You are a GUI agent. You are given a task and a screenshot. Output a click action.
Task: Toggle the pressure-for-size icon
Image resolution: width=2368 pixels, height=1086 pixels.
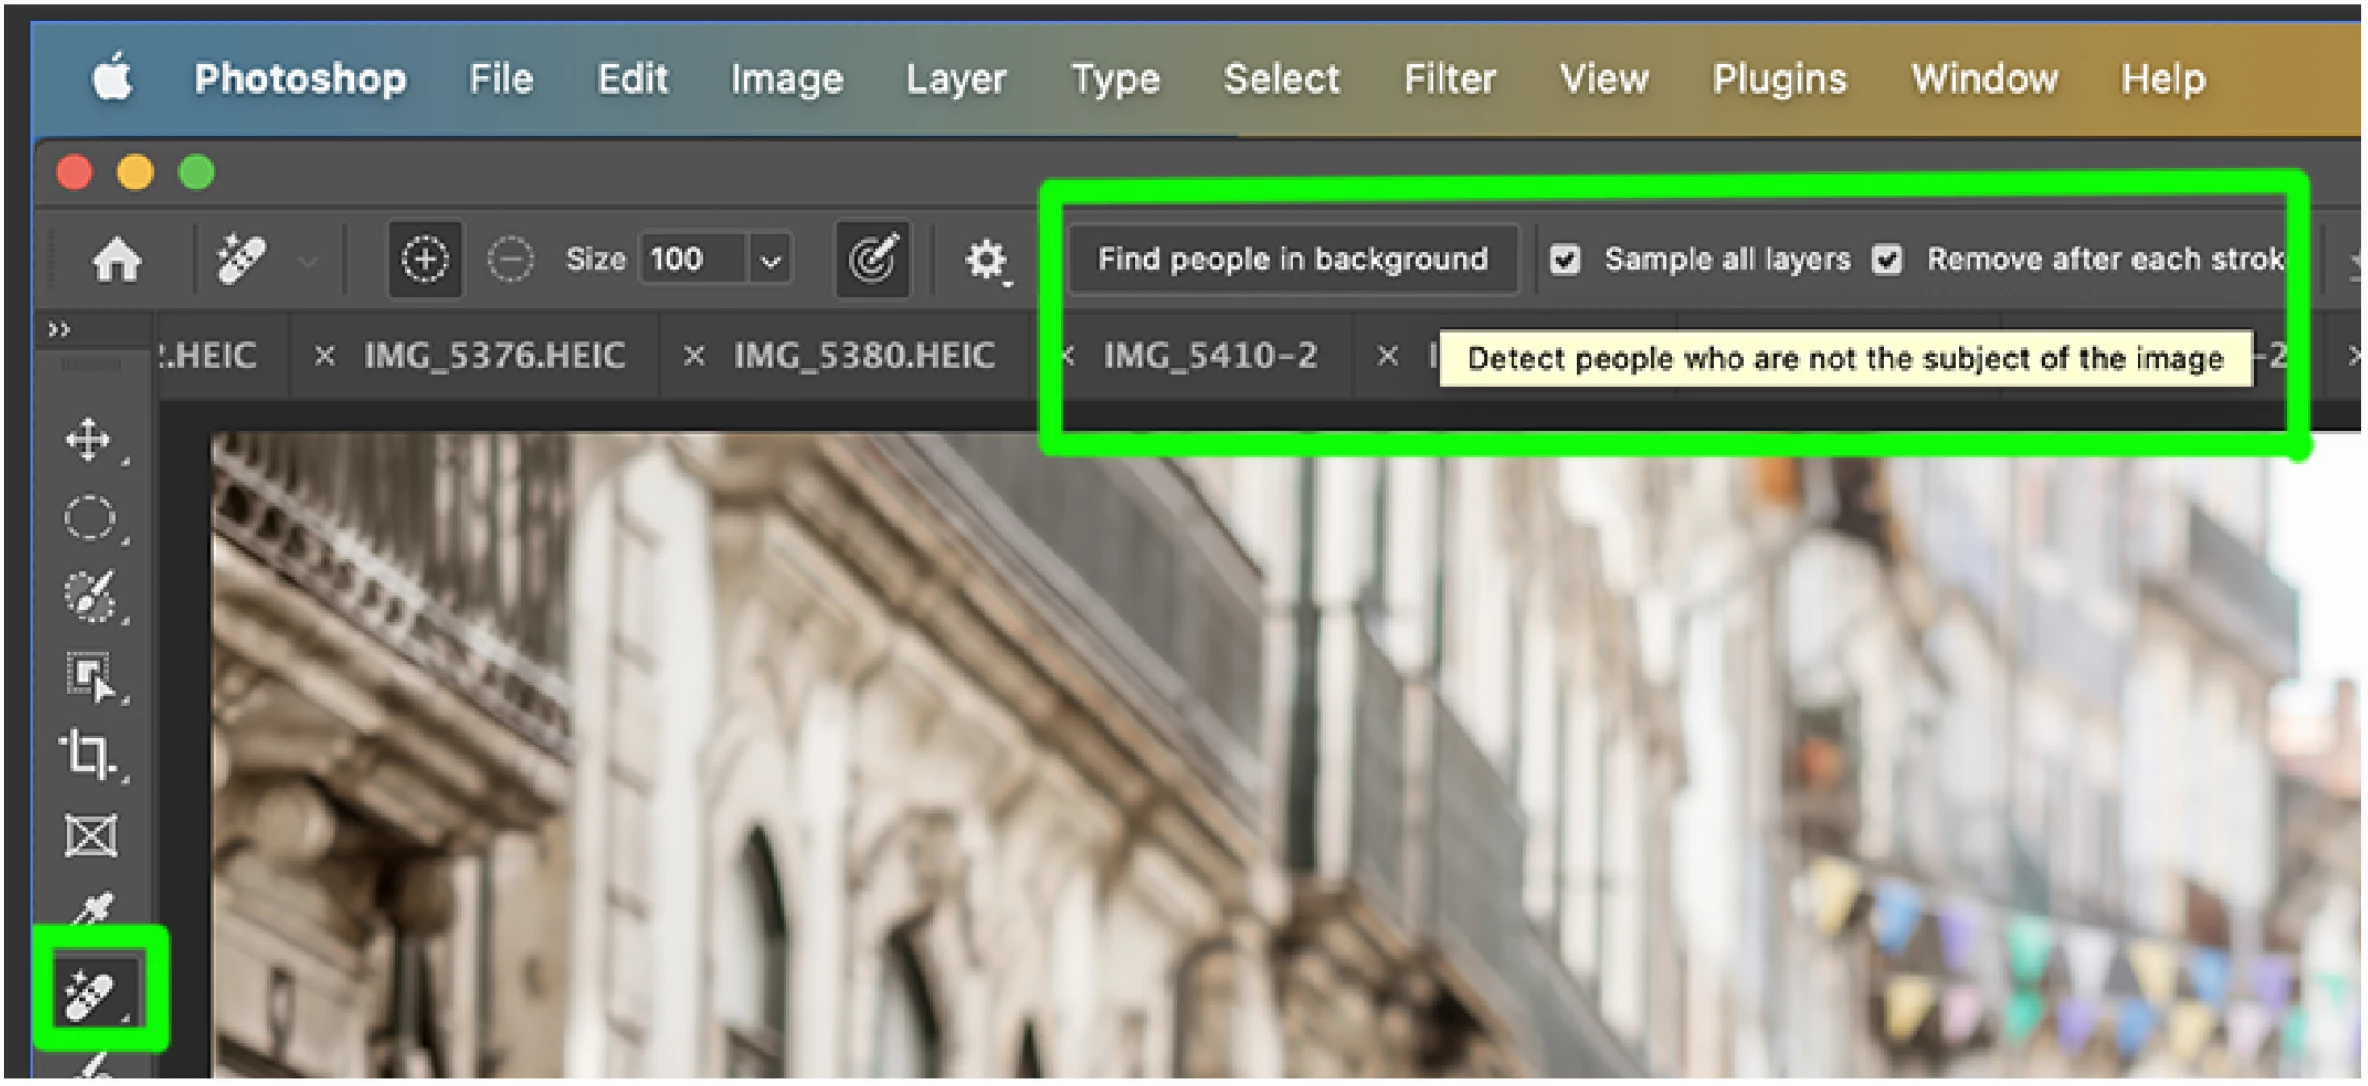tap(872, 260)
